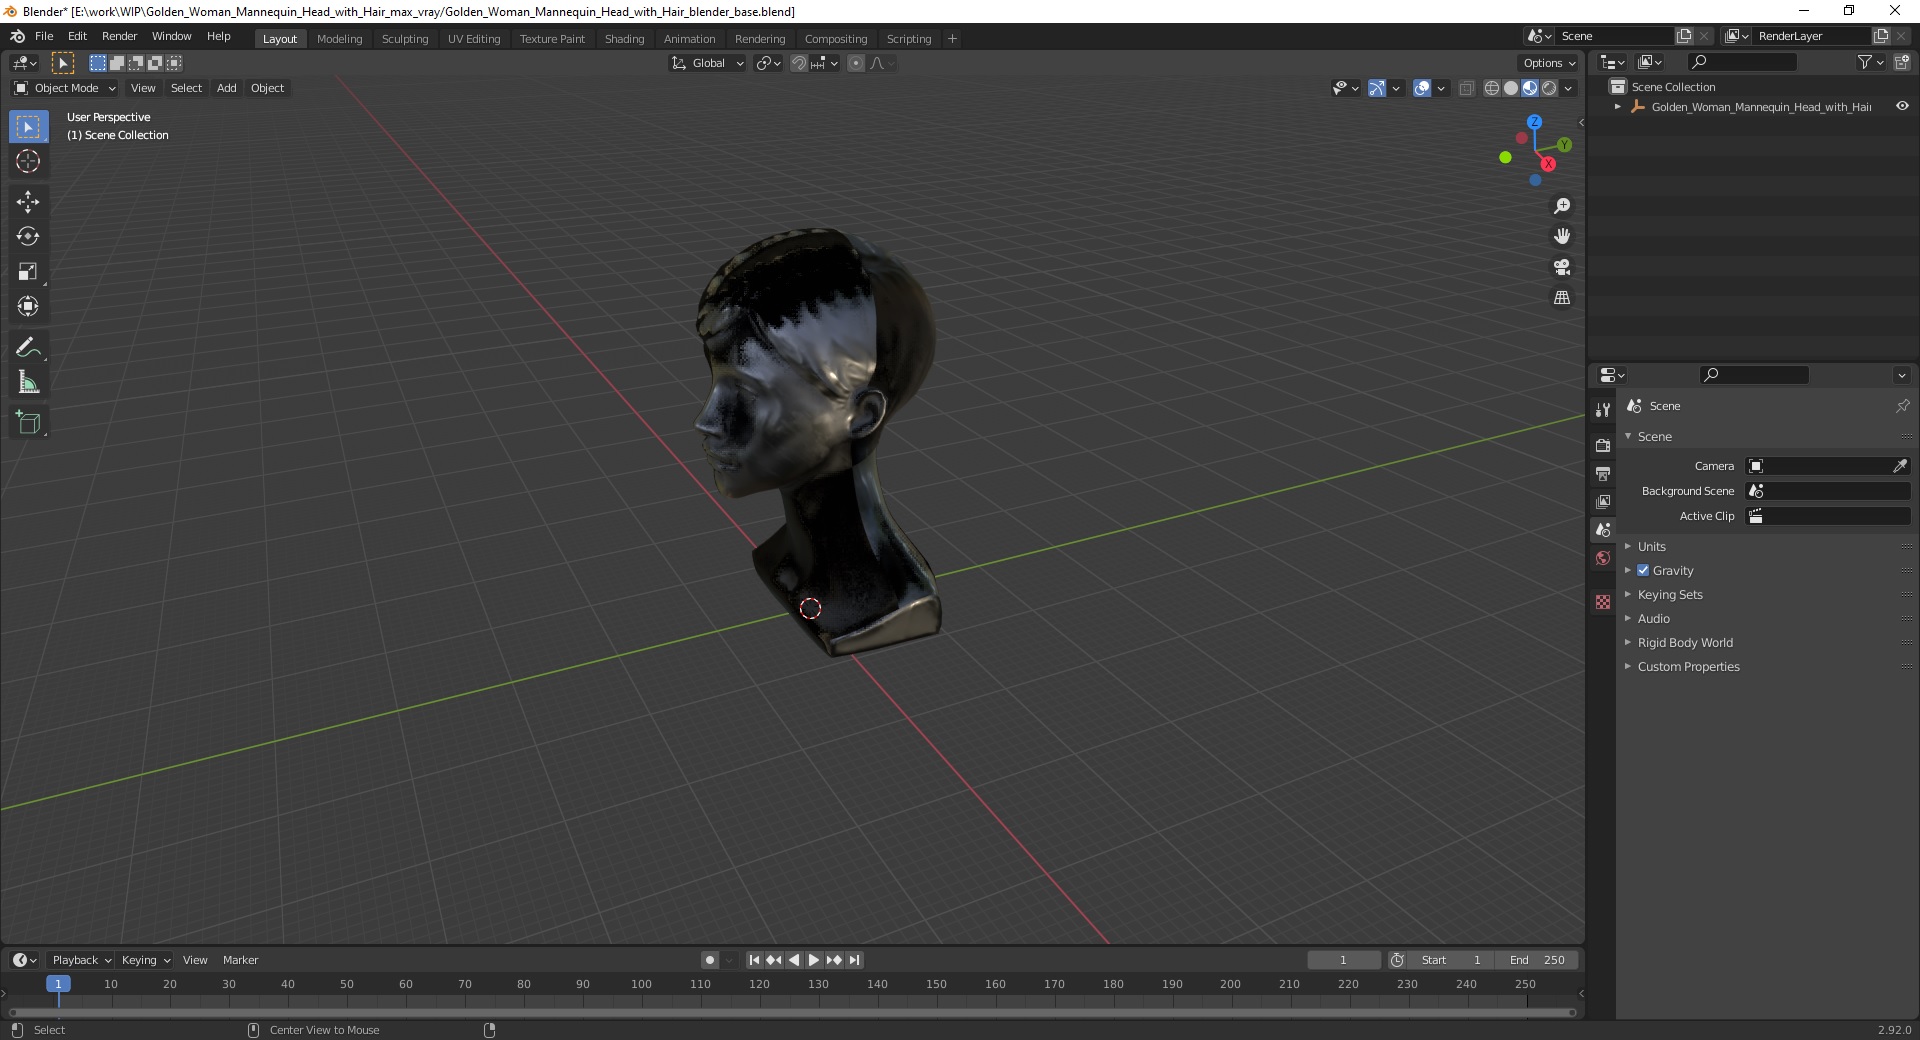Screen dimensions: 1920x1040
Task: Open the Render properties tab
Action: 1603,445
